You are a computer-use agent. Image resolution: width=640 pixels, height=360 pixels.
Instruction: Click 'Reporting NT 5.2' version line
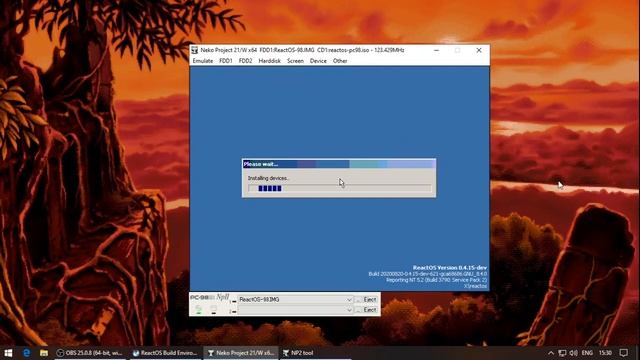(x=436, y=280)
